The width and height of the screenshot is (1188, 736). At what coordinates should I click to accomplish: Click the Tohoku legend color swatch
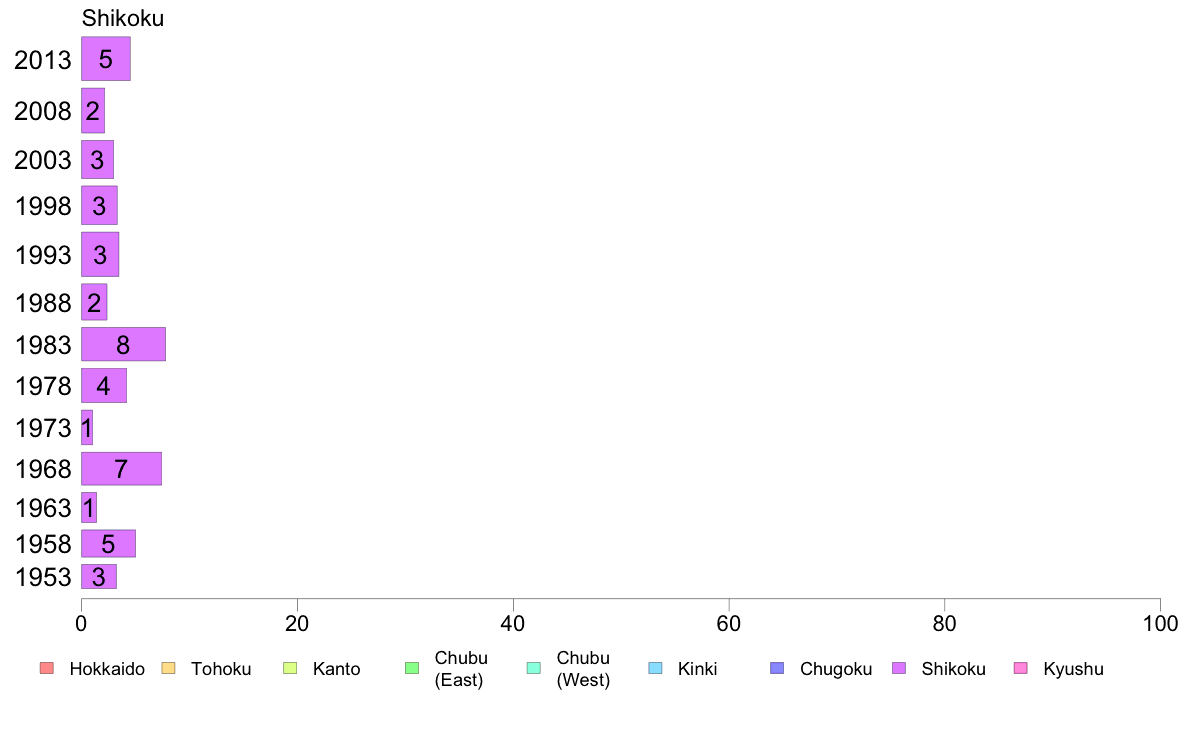[x=168, y=668]
